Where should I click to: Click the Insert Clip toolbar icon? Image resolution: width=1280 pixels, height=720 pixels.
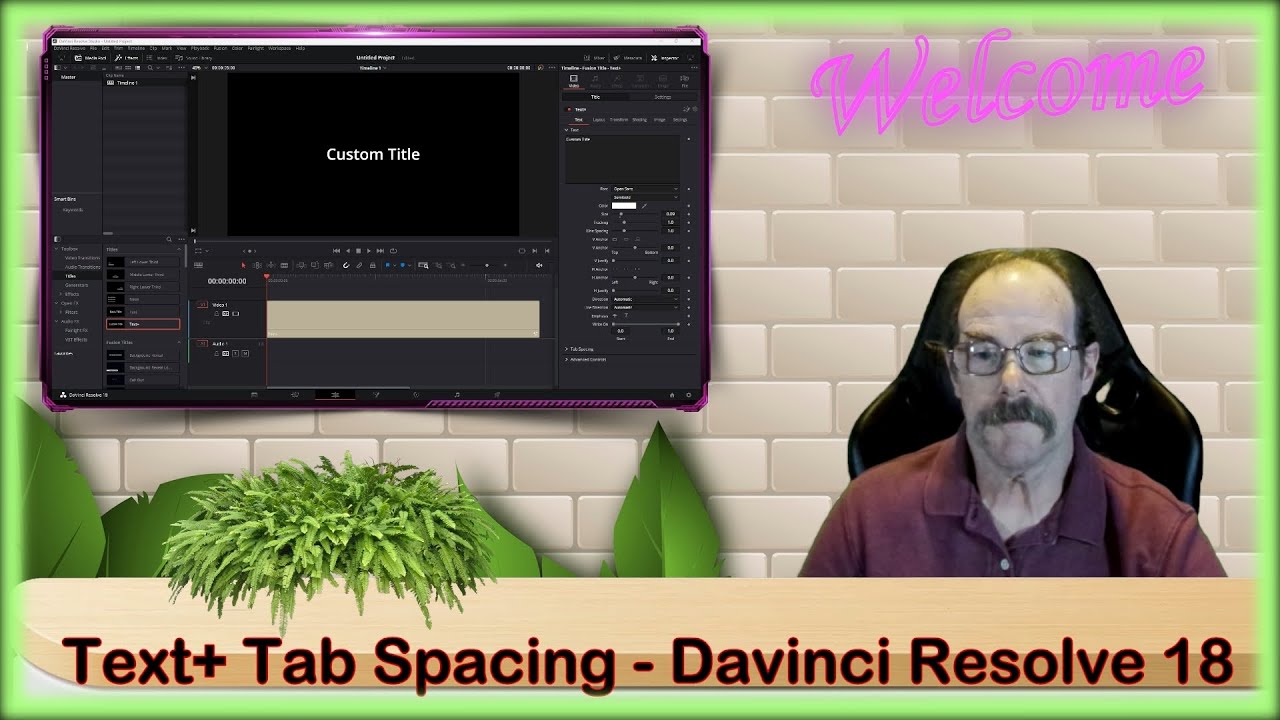[301, 265]
